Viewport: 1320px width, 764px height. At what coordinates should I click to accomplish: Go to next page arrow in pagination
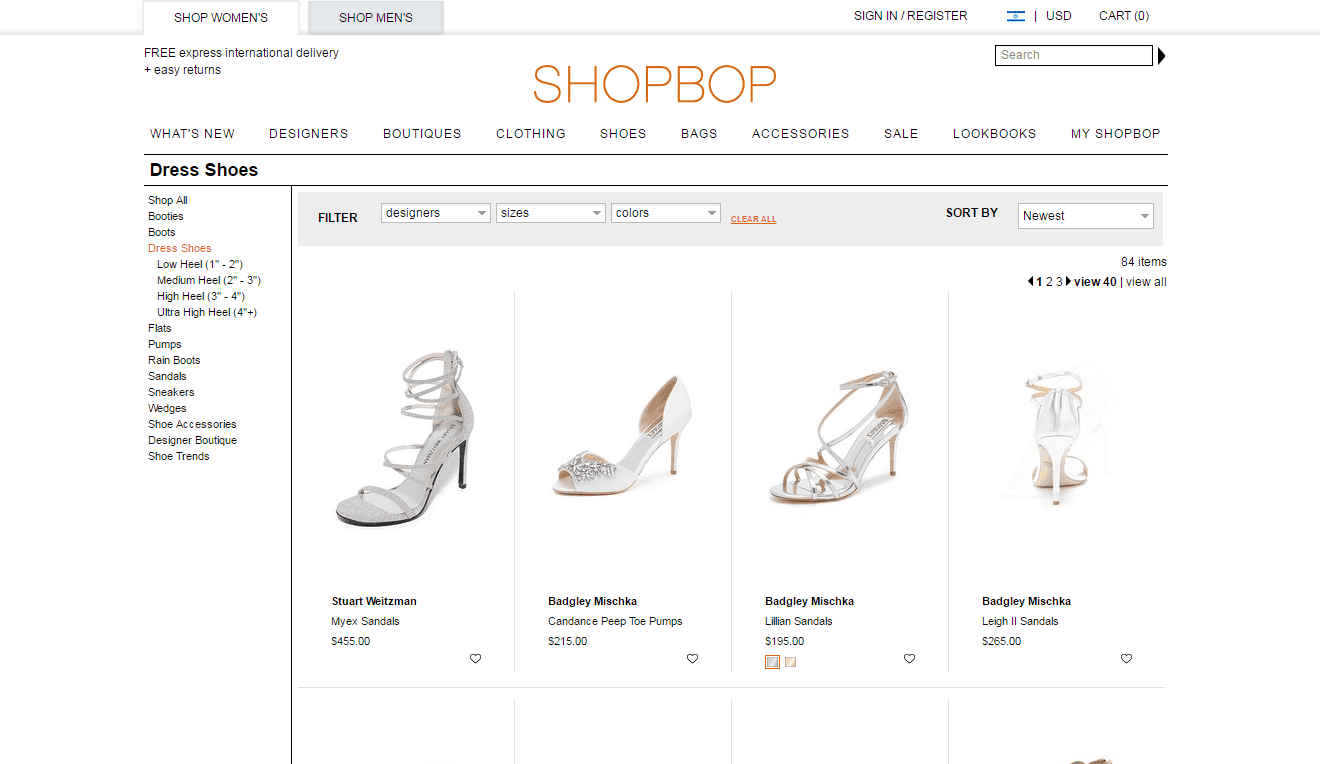point(1068,282)
